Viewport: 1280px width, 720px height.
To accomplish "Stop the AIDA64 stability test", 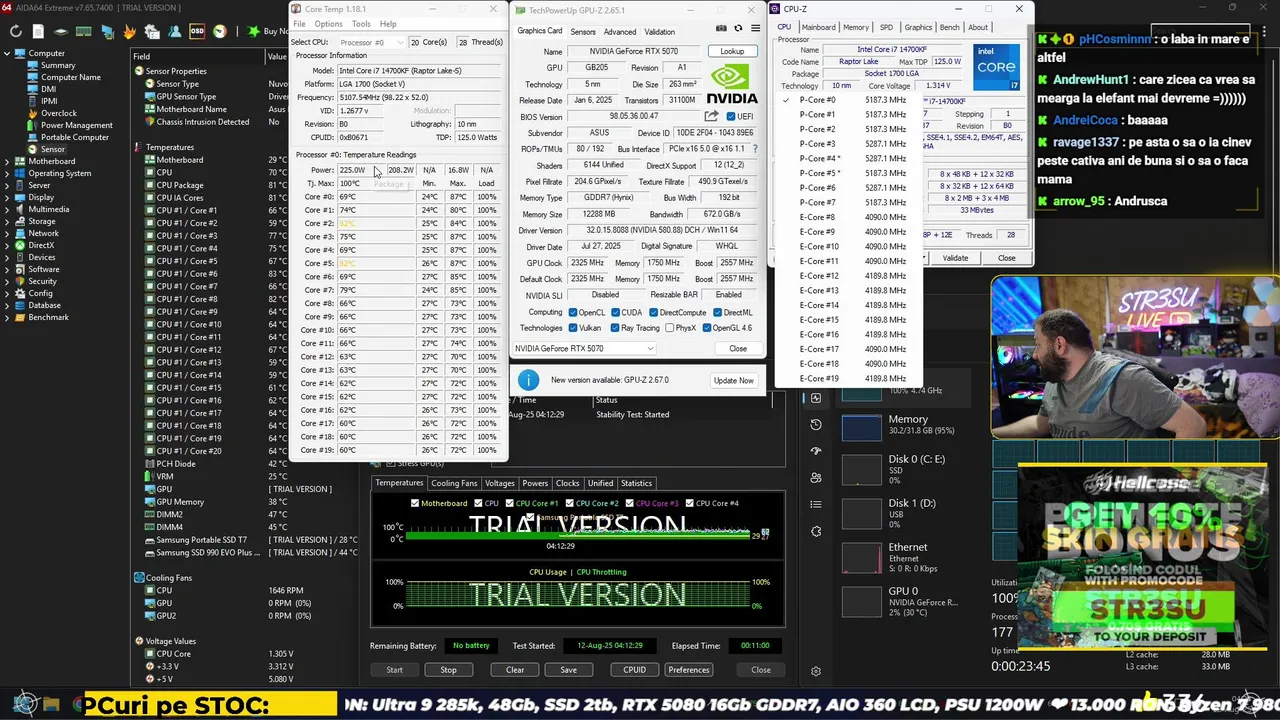I will (448, 670).
